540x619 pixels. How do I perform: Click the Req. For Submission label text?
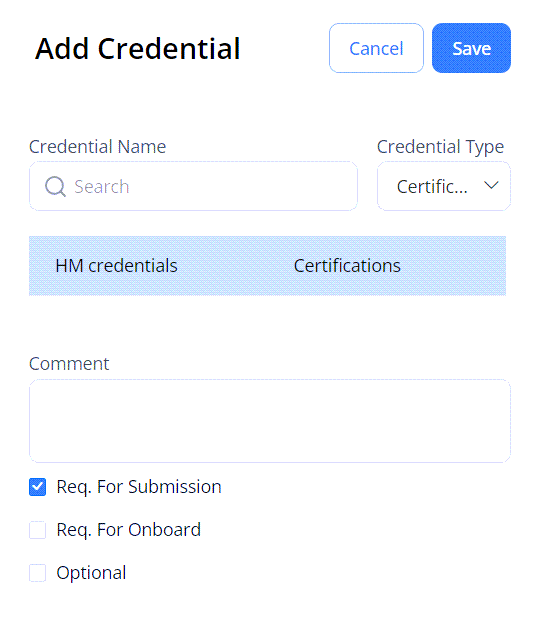pyautogui.click(x=139, y=487)
